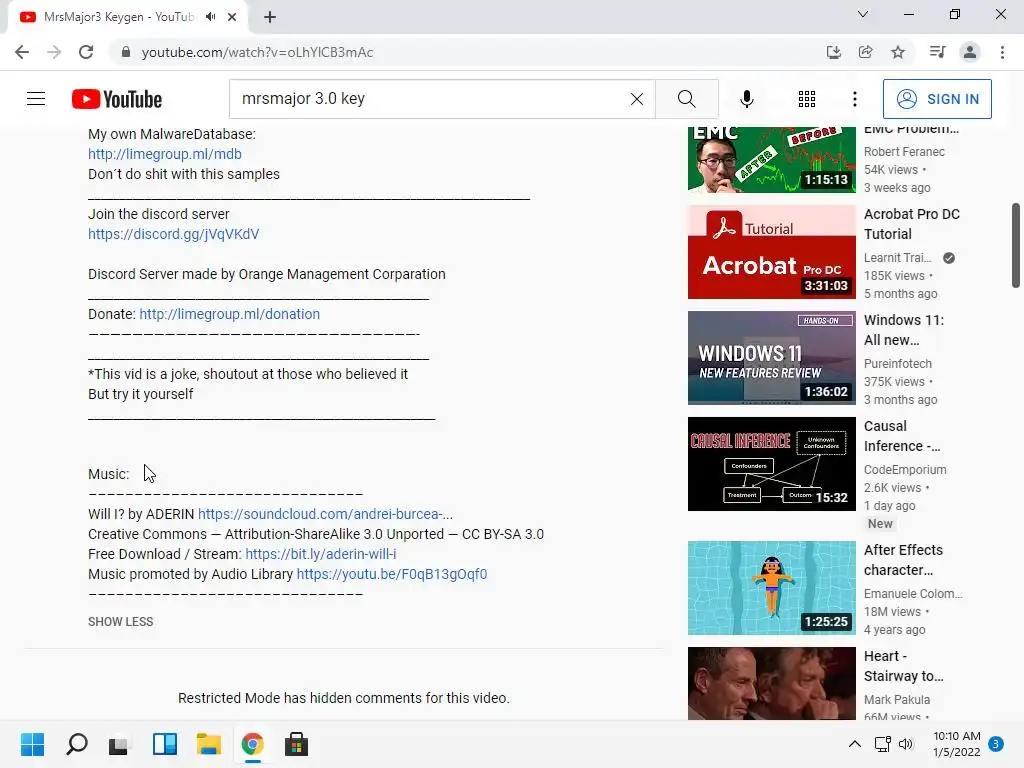Close the MrsMajor3 Keygen tab
This screenshot has width=1024, height=768.
(232, 17)
